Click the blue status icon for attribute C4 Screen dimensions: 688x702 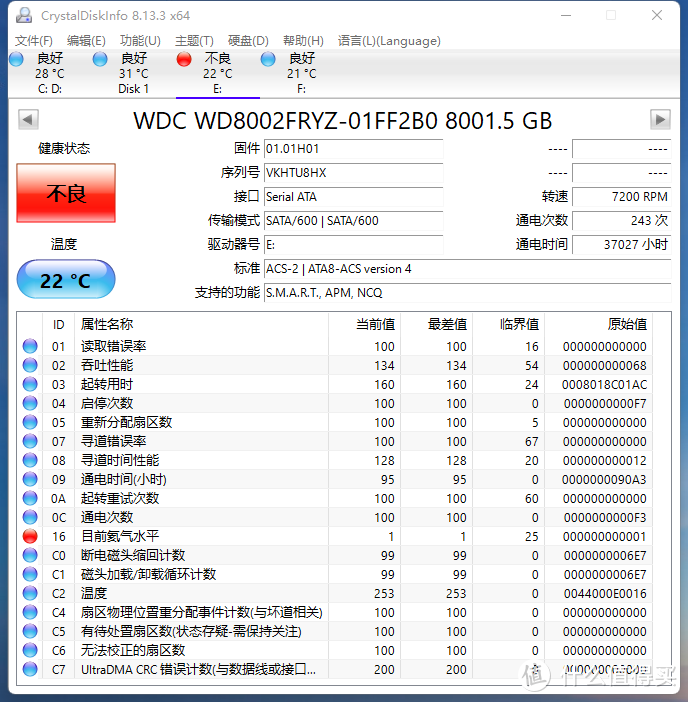(30, 612)
